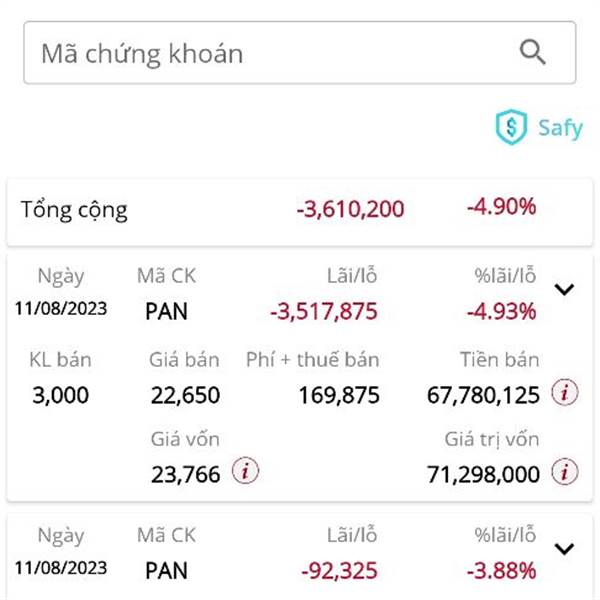This screenshot has width=600, height=600.
Task: Open the Safy shield icon
Action: tap(511, 127)
